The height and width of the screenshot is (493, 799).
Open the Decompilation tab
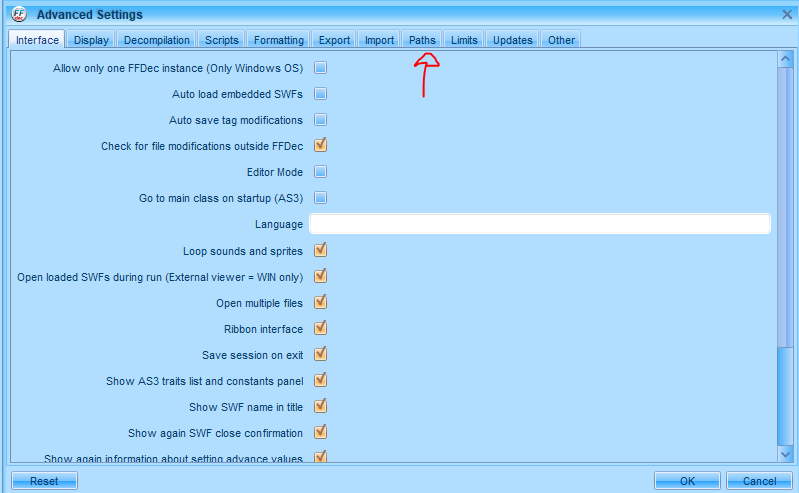click(156, 40)
